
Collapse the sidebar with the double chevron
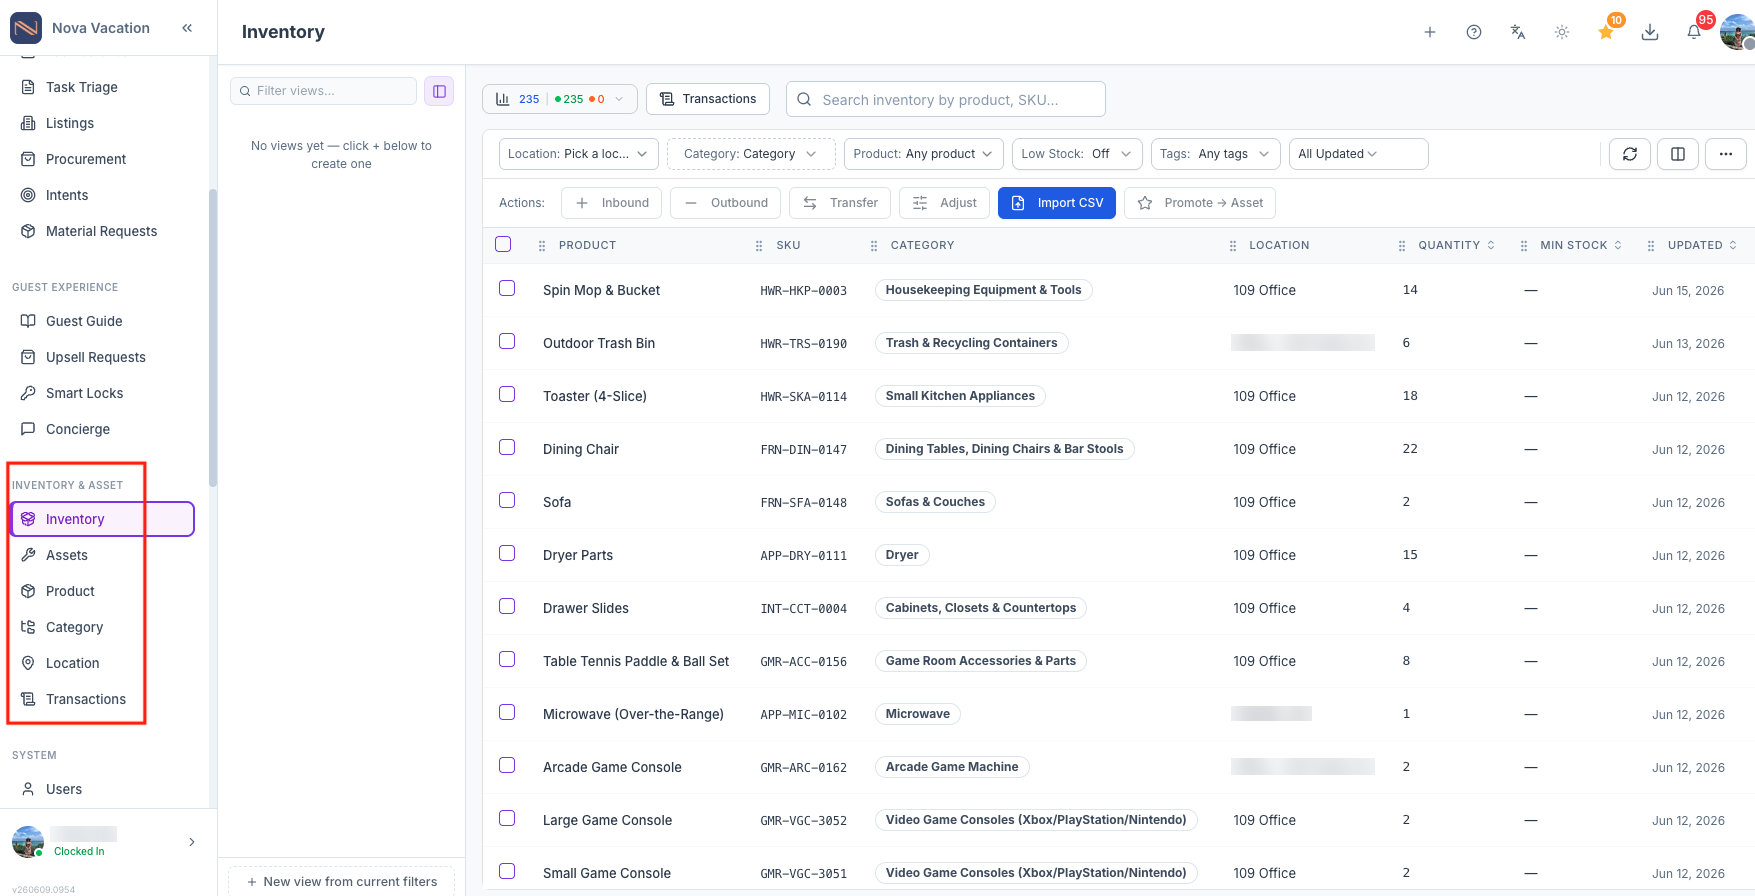187,28
